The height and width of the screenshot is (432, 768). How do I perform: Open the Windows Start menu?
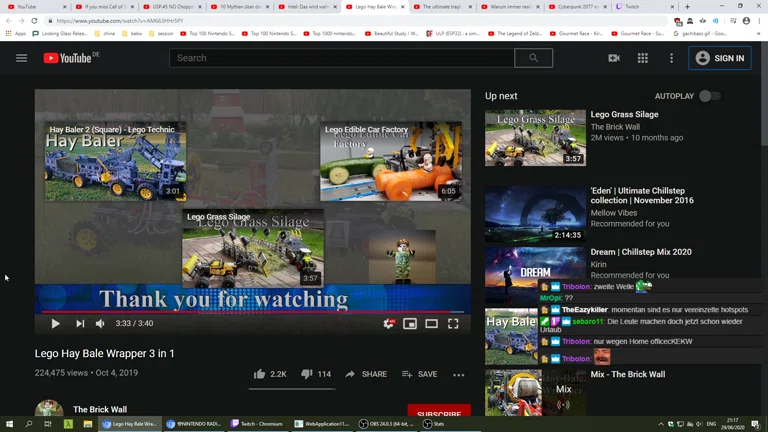(9, 424)
